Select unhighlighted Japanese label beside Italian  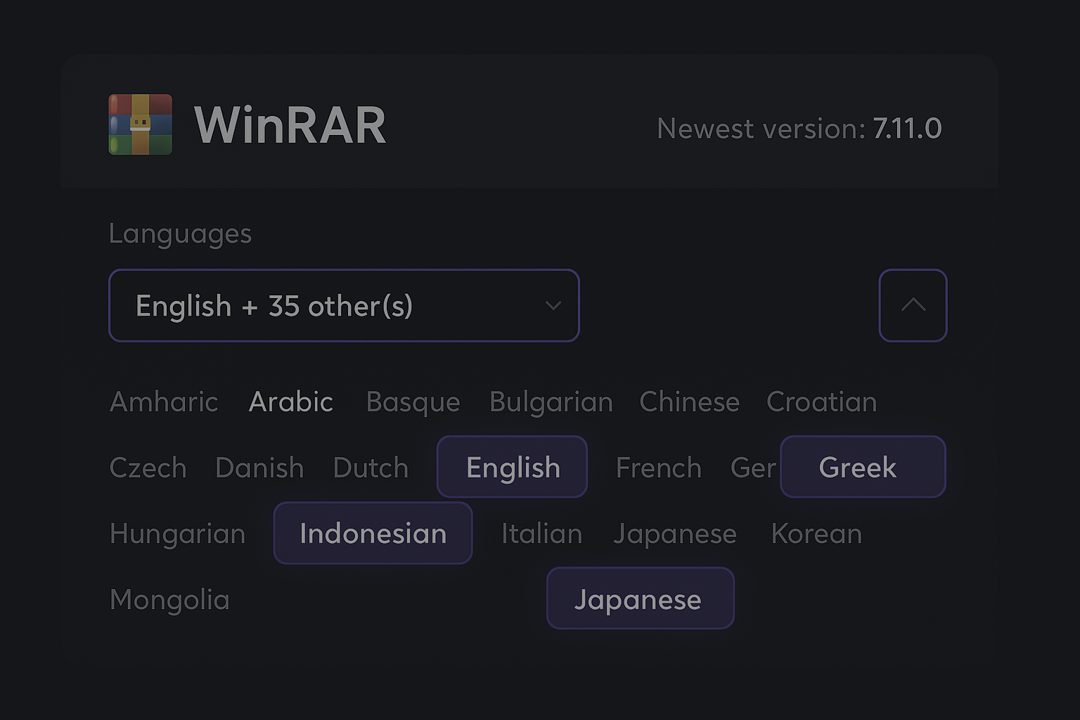[675, 534]
